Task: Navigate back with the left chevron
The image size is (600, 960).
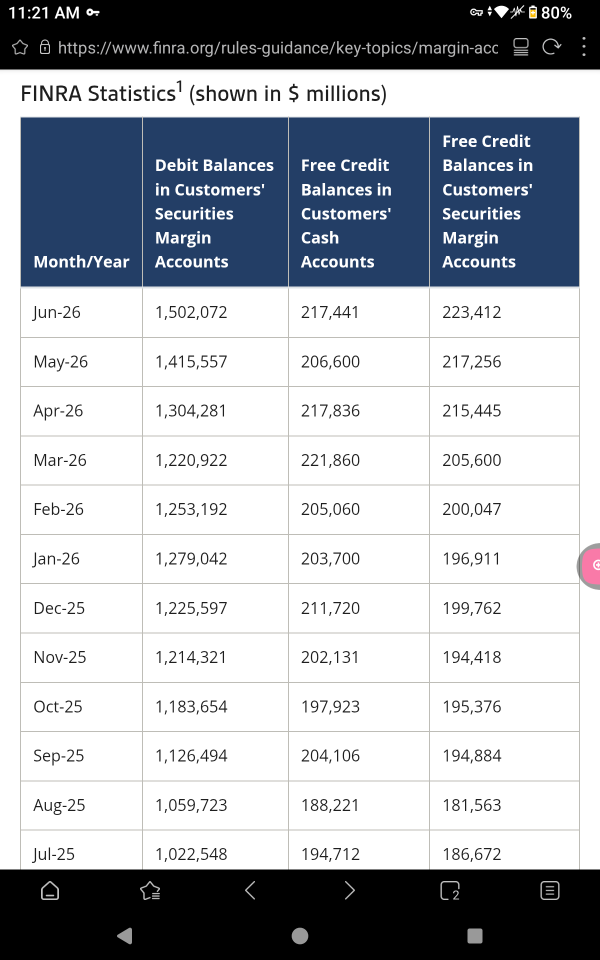Action: 250,890
